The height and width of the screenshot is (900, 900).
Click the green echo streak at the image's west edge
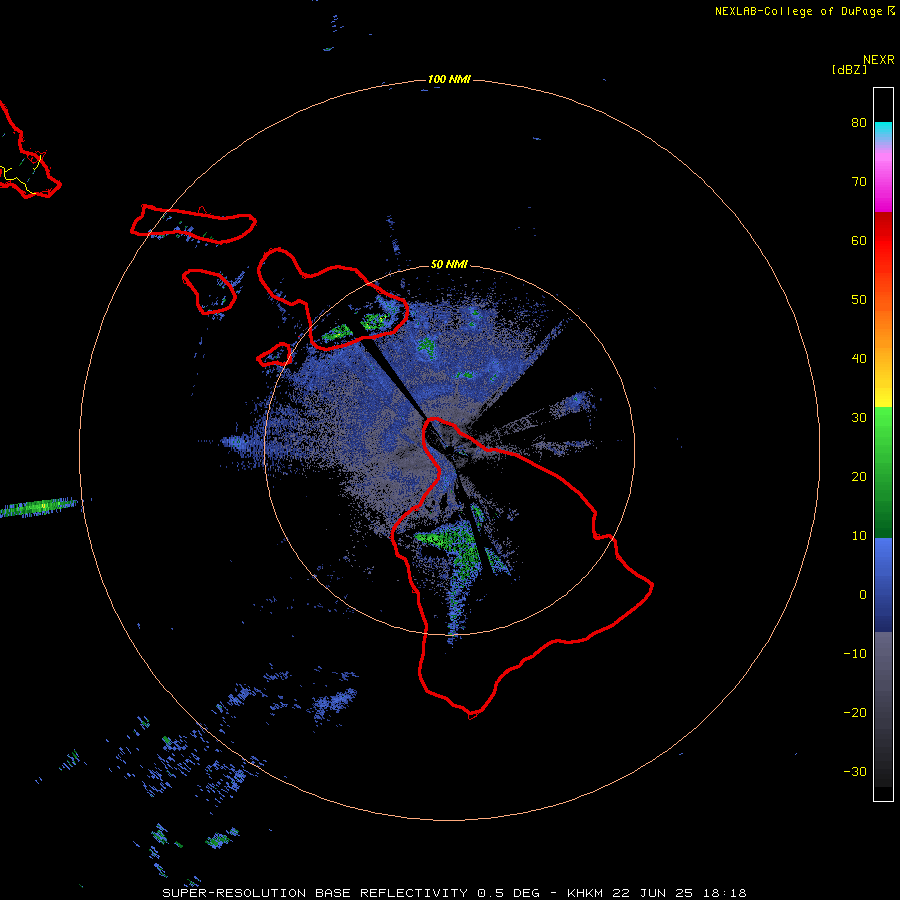click(x=39, y=507)
